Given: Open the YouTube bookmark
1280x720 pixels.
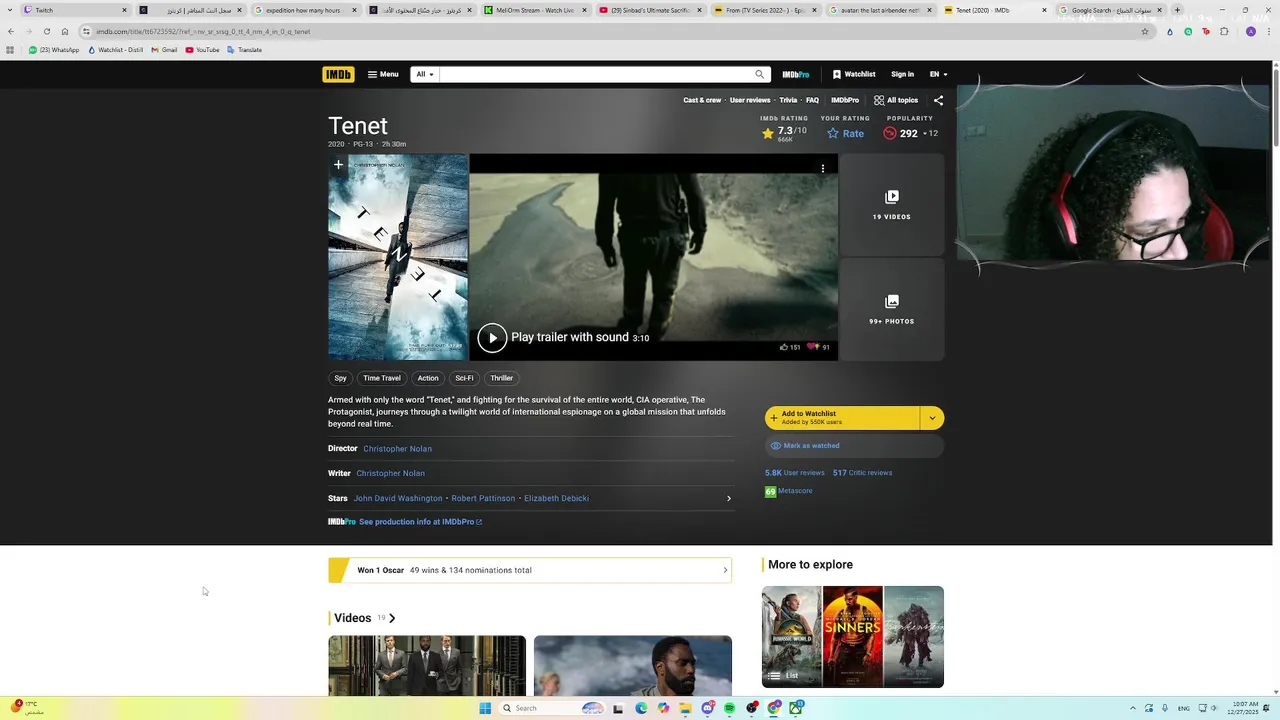Looking at the screenshot, I should point(202,50).
